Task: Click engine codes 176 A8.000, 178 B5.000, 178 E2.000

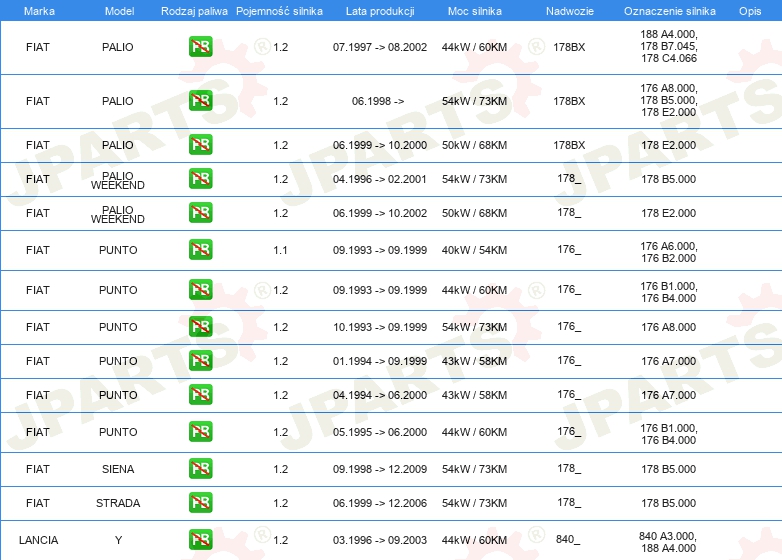Action: point(669,100)
